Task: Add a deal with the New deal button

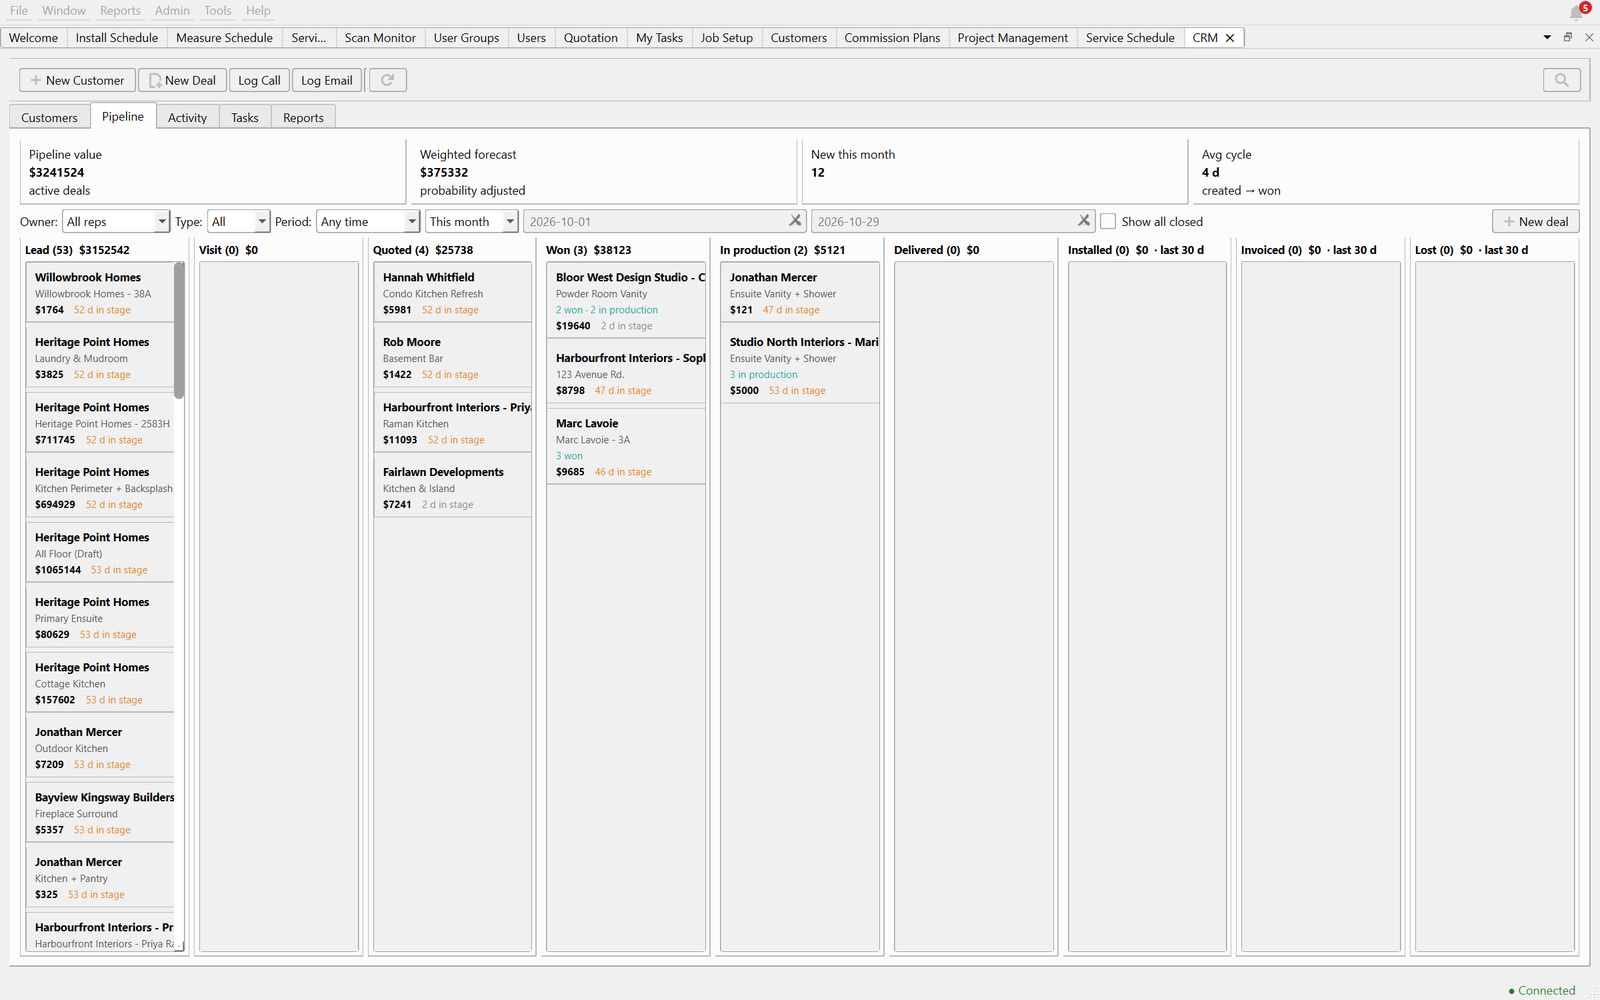Action: click(x=1536, y=221)
